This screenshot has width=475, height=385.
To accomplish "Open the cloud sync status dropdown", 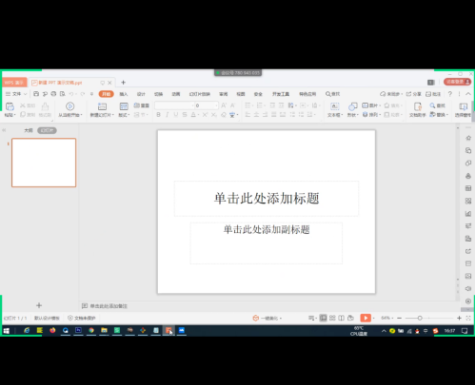I will (x=391, y=94).
